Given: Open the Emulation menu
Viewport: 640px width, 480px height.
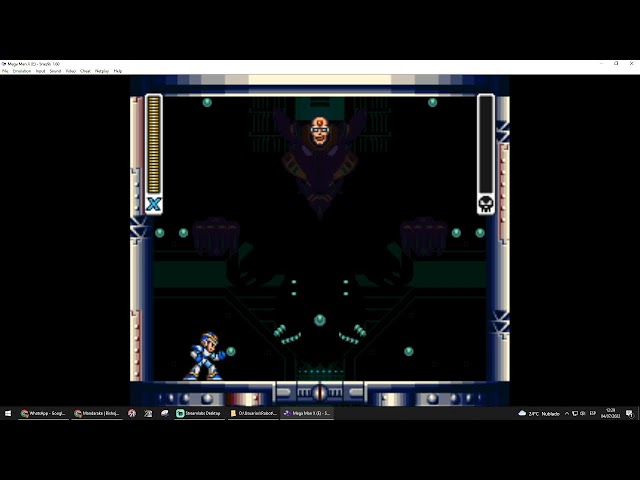Looking at the screenshot, I should 22,71.
